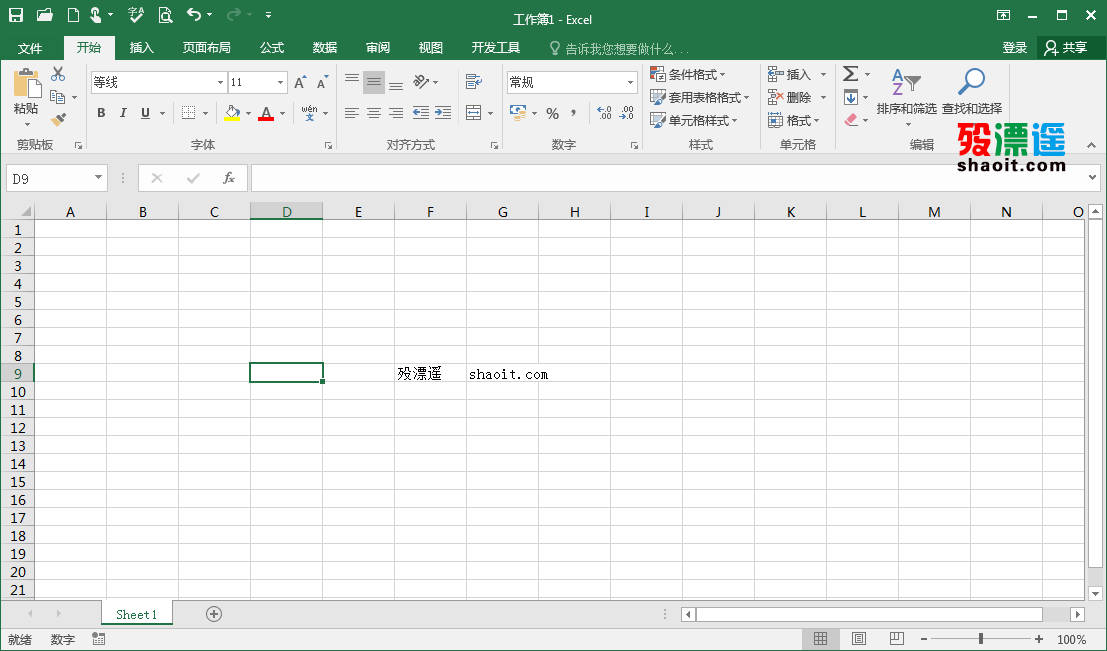Expand the formula bar with chevron
This screenshot has height=651, width=1107.
(x=1092, y=178)
